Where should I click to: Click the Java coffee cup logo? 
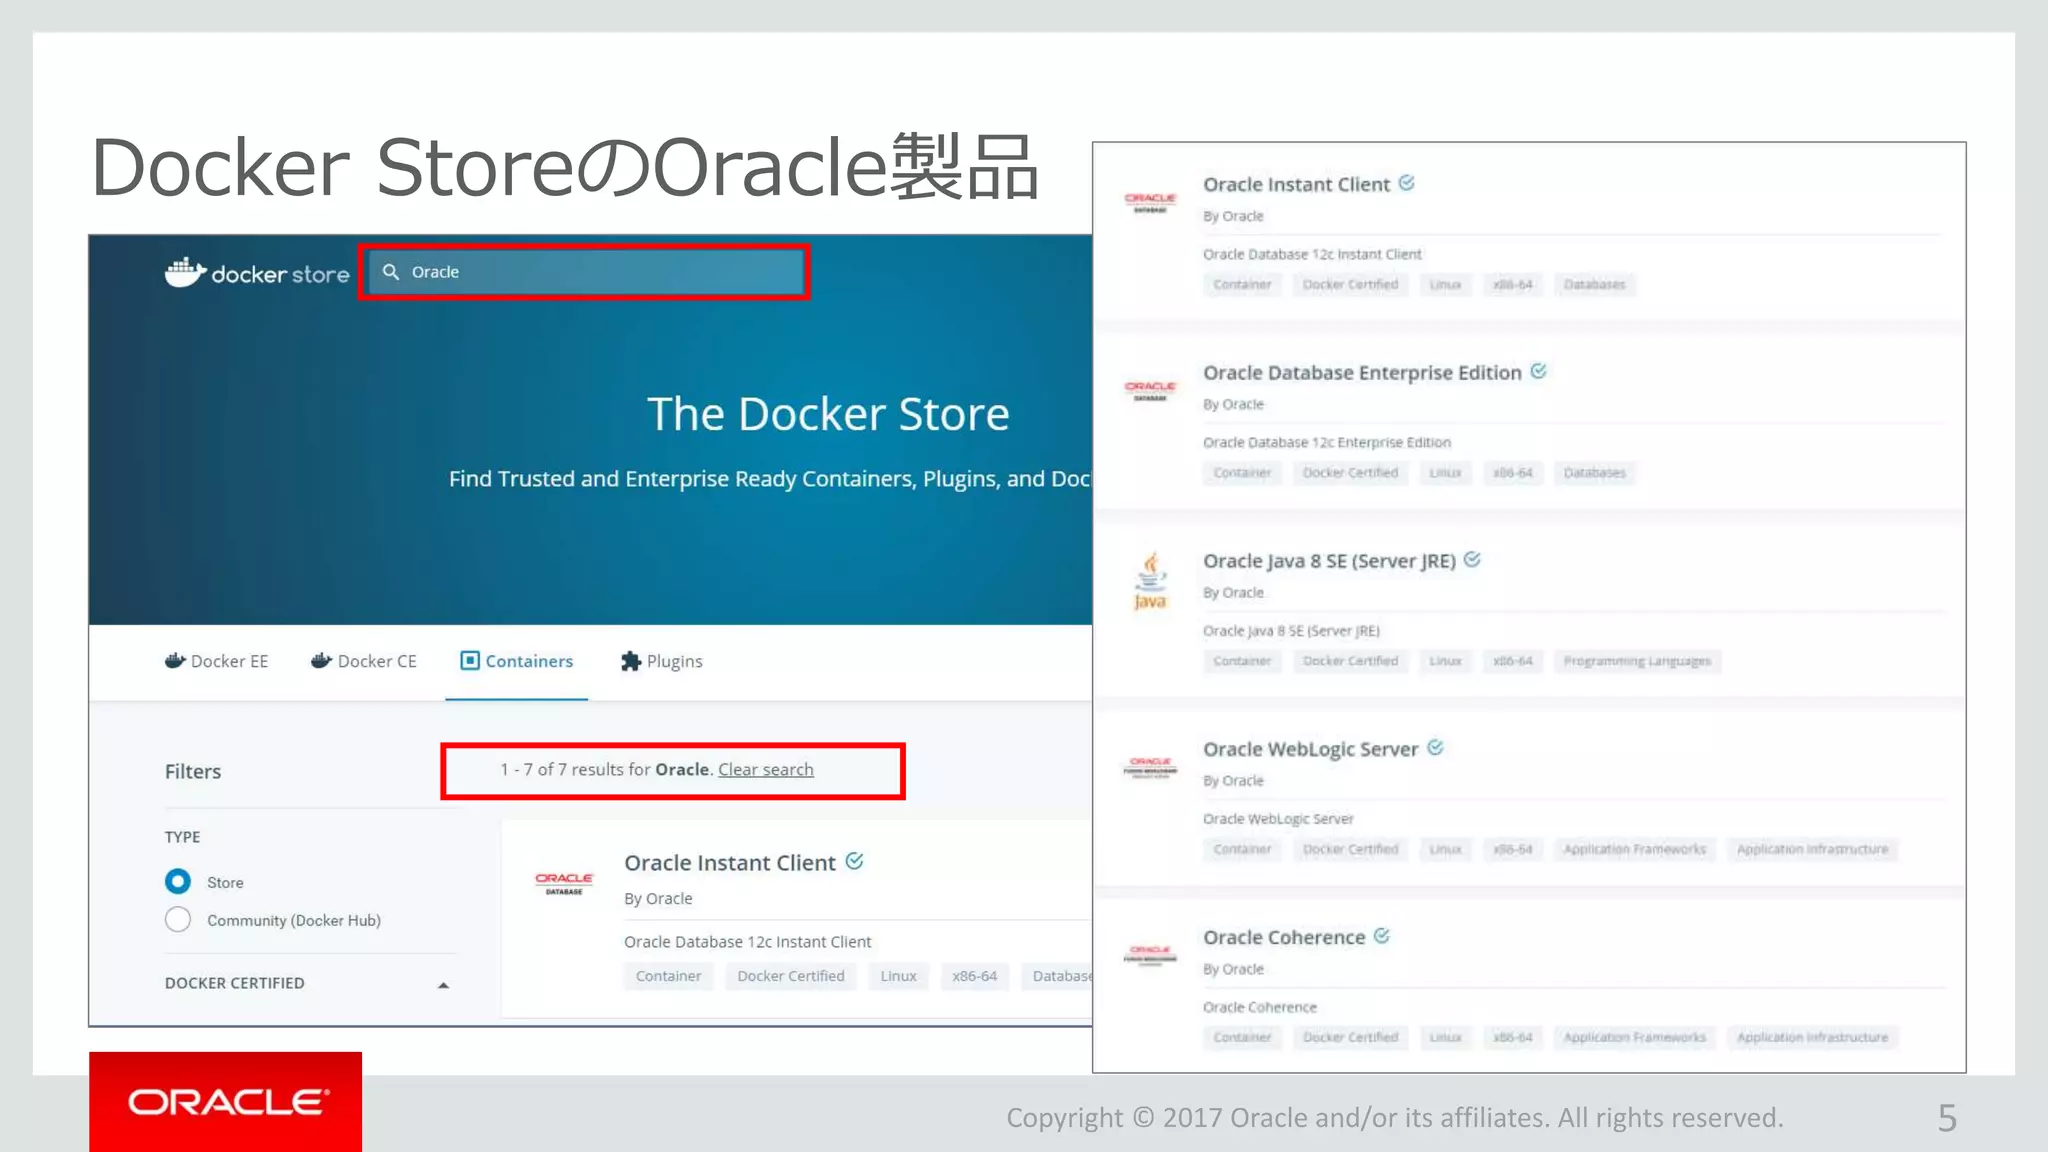click(x=1150, y=580)
